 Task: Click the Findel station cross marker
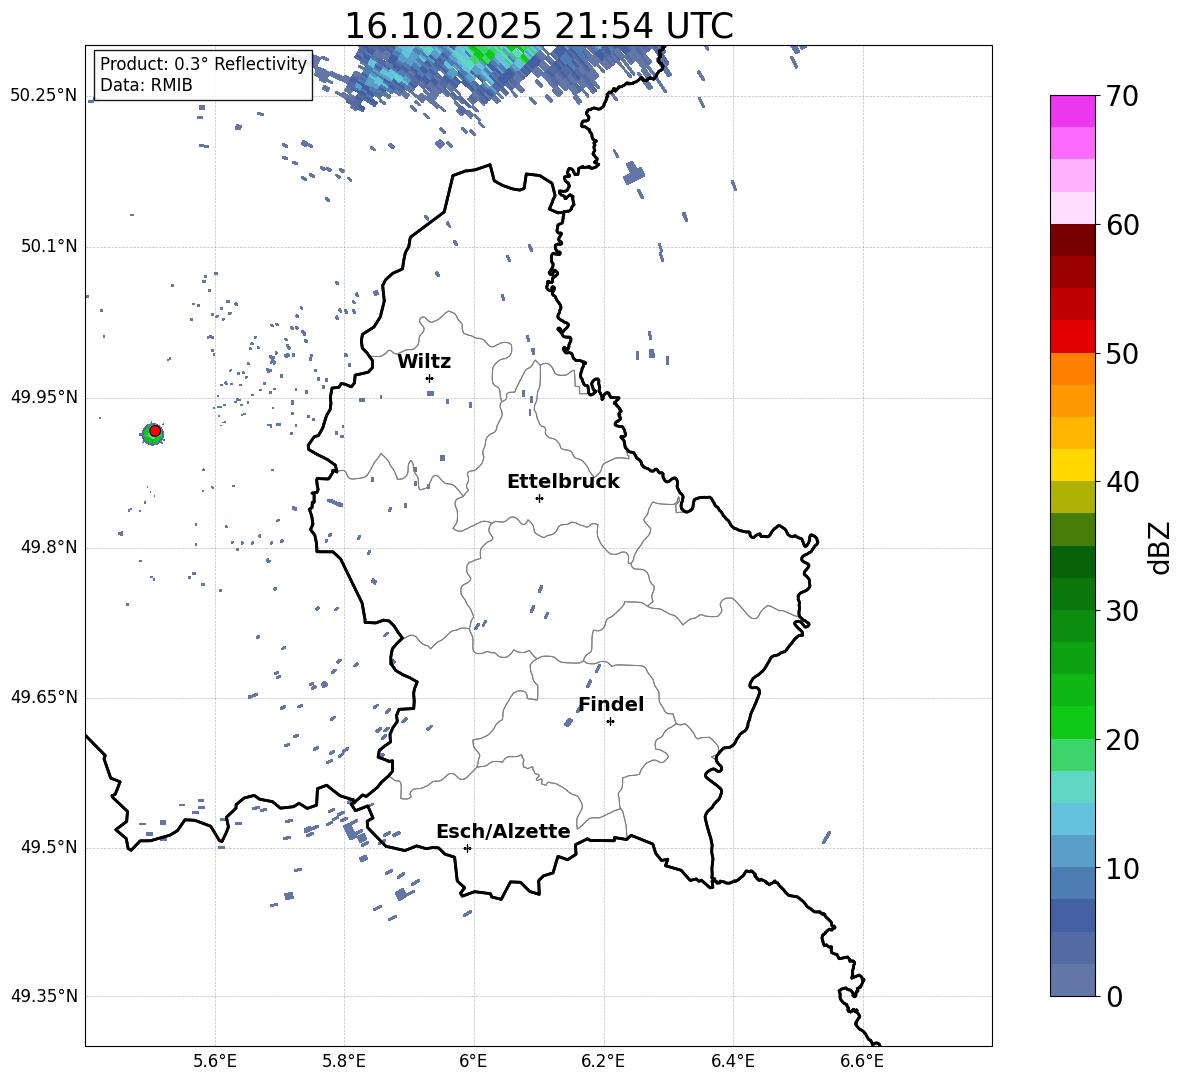point(610,722)
